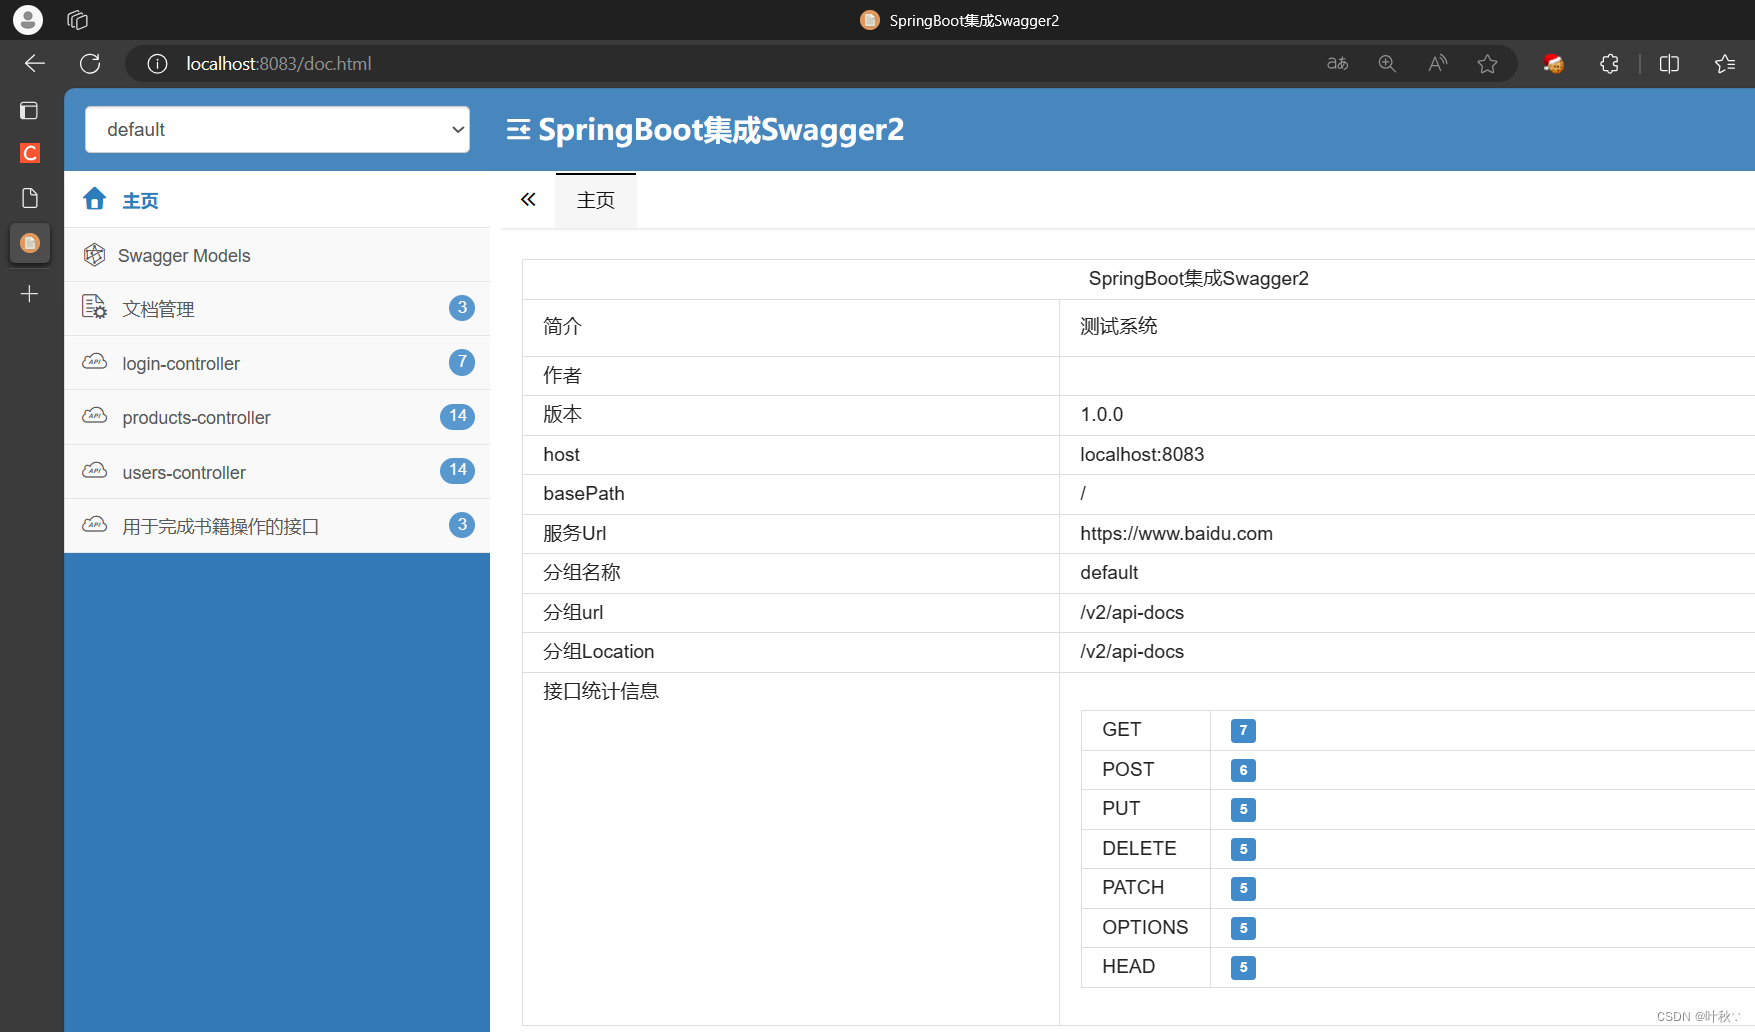Image resolution: width=1755 pixels, height=1032 pixels.
Task: Click the count badge 14 on products-controller
Action: click(458, 416)
